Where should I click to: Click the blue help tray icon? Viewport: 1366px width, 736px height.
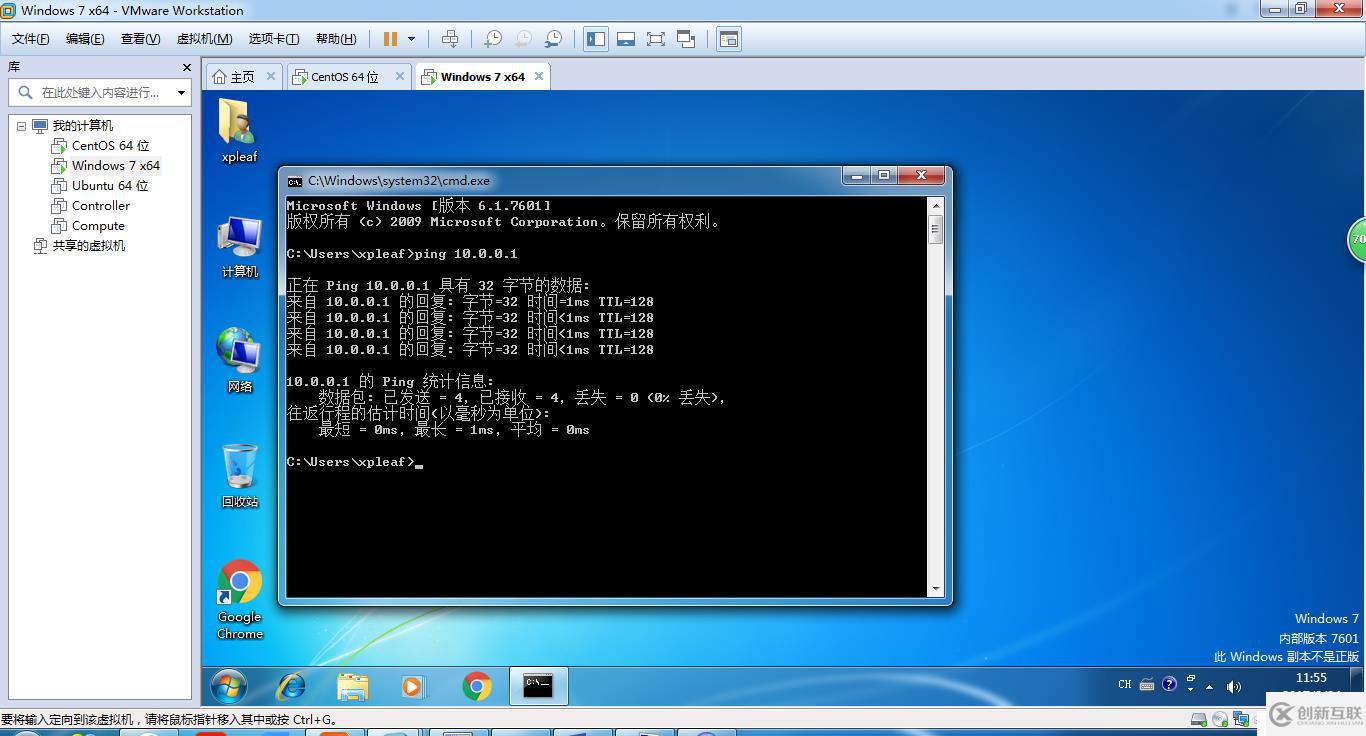pos(1169,685)
